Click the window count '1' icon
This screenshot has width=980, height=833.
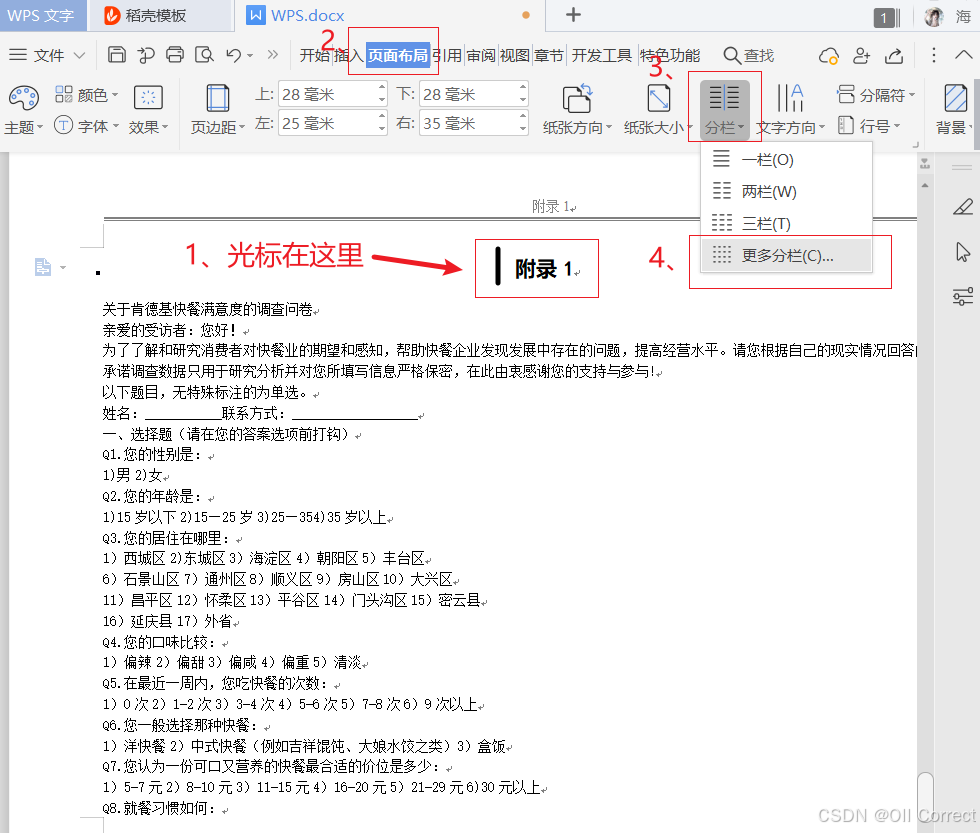[x=887, y=17]
